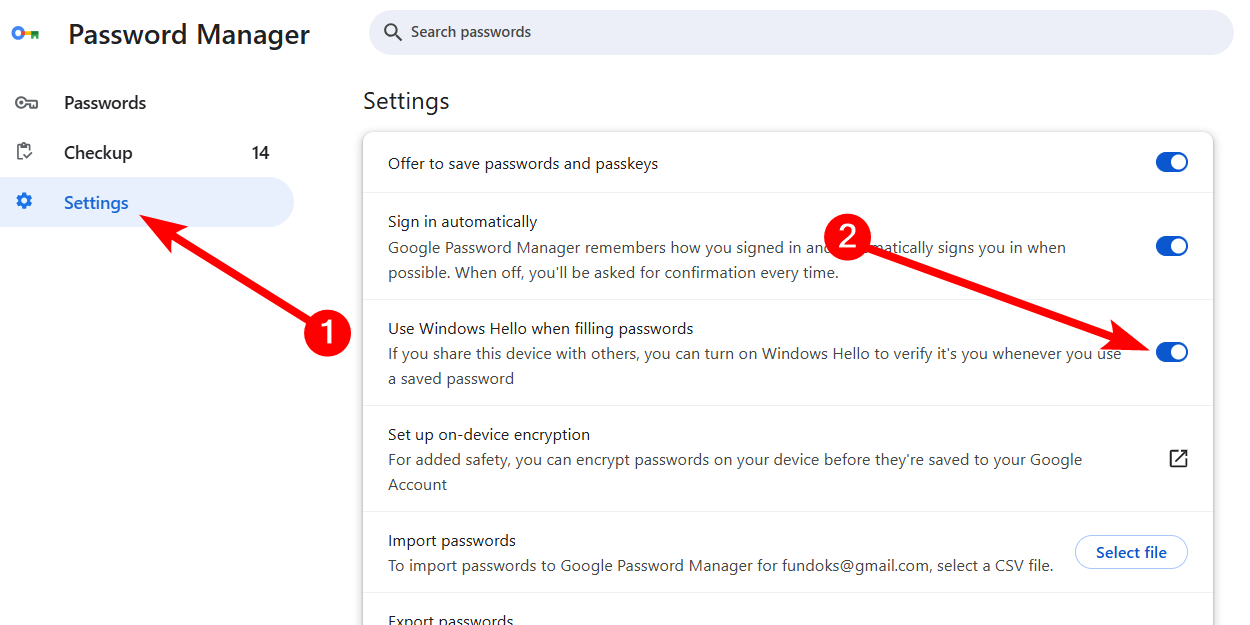
Task: Disable Windows Hello when filling passwords
Action: (1171, 352)
